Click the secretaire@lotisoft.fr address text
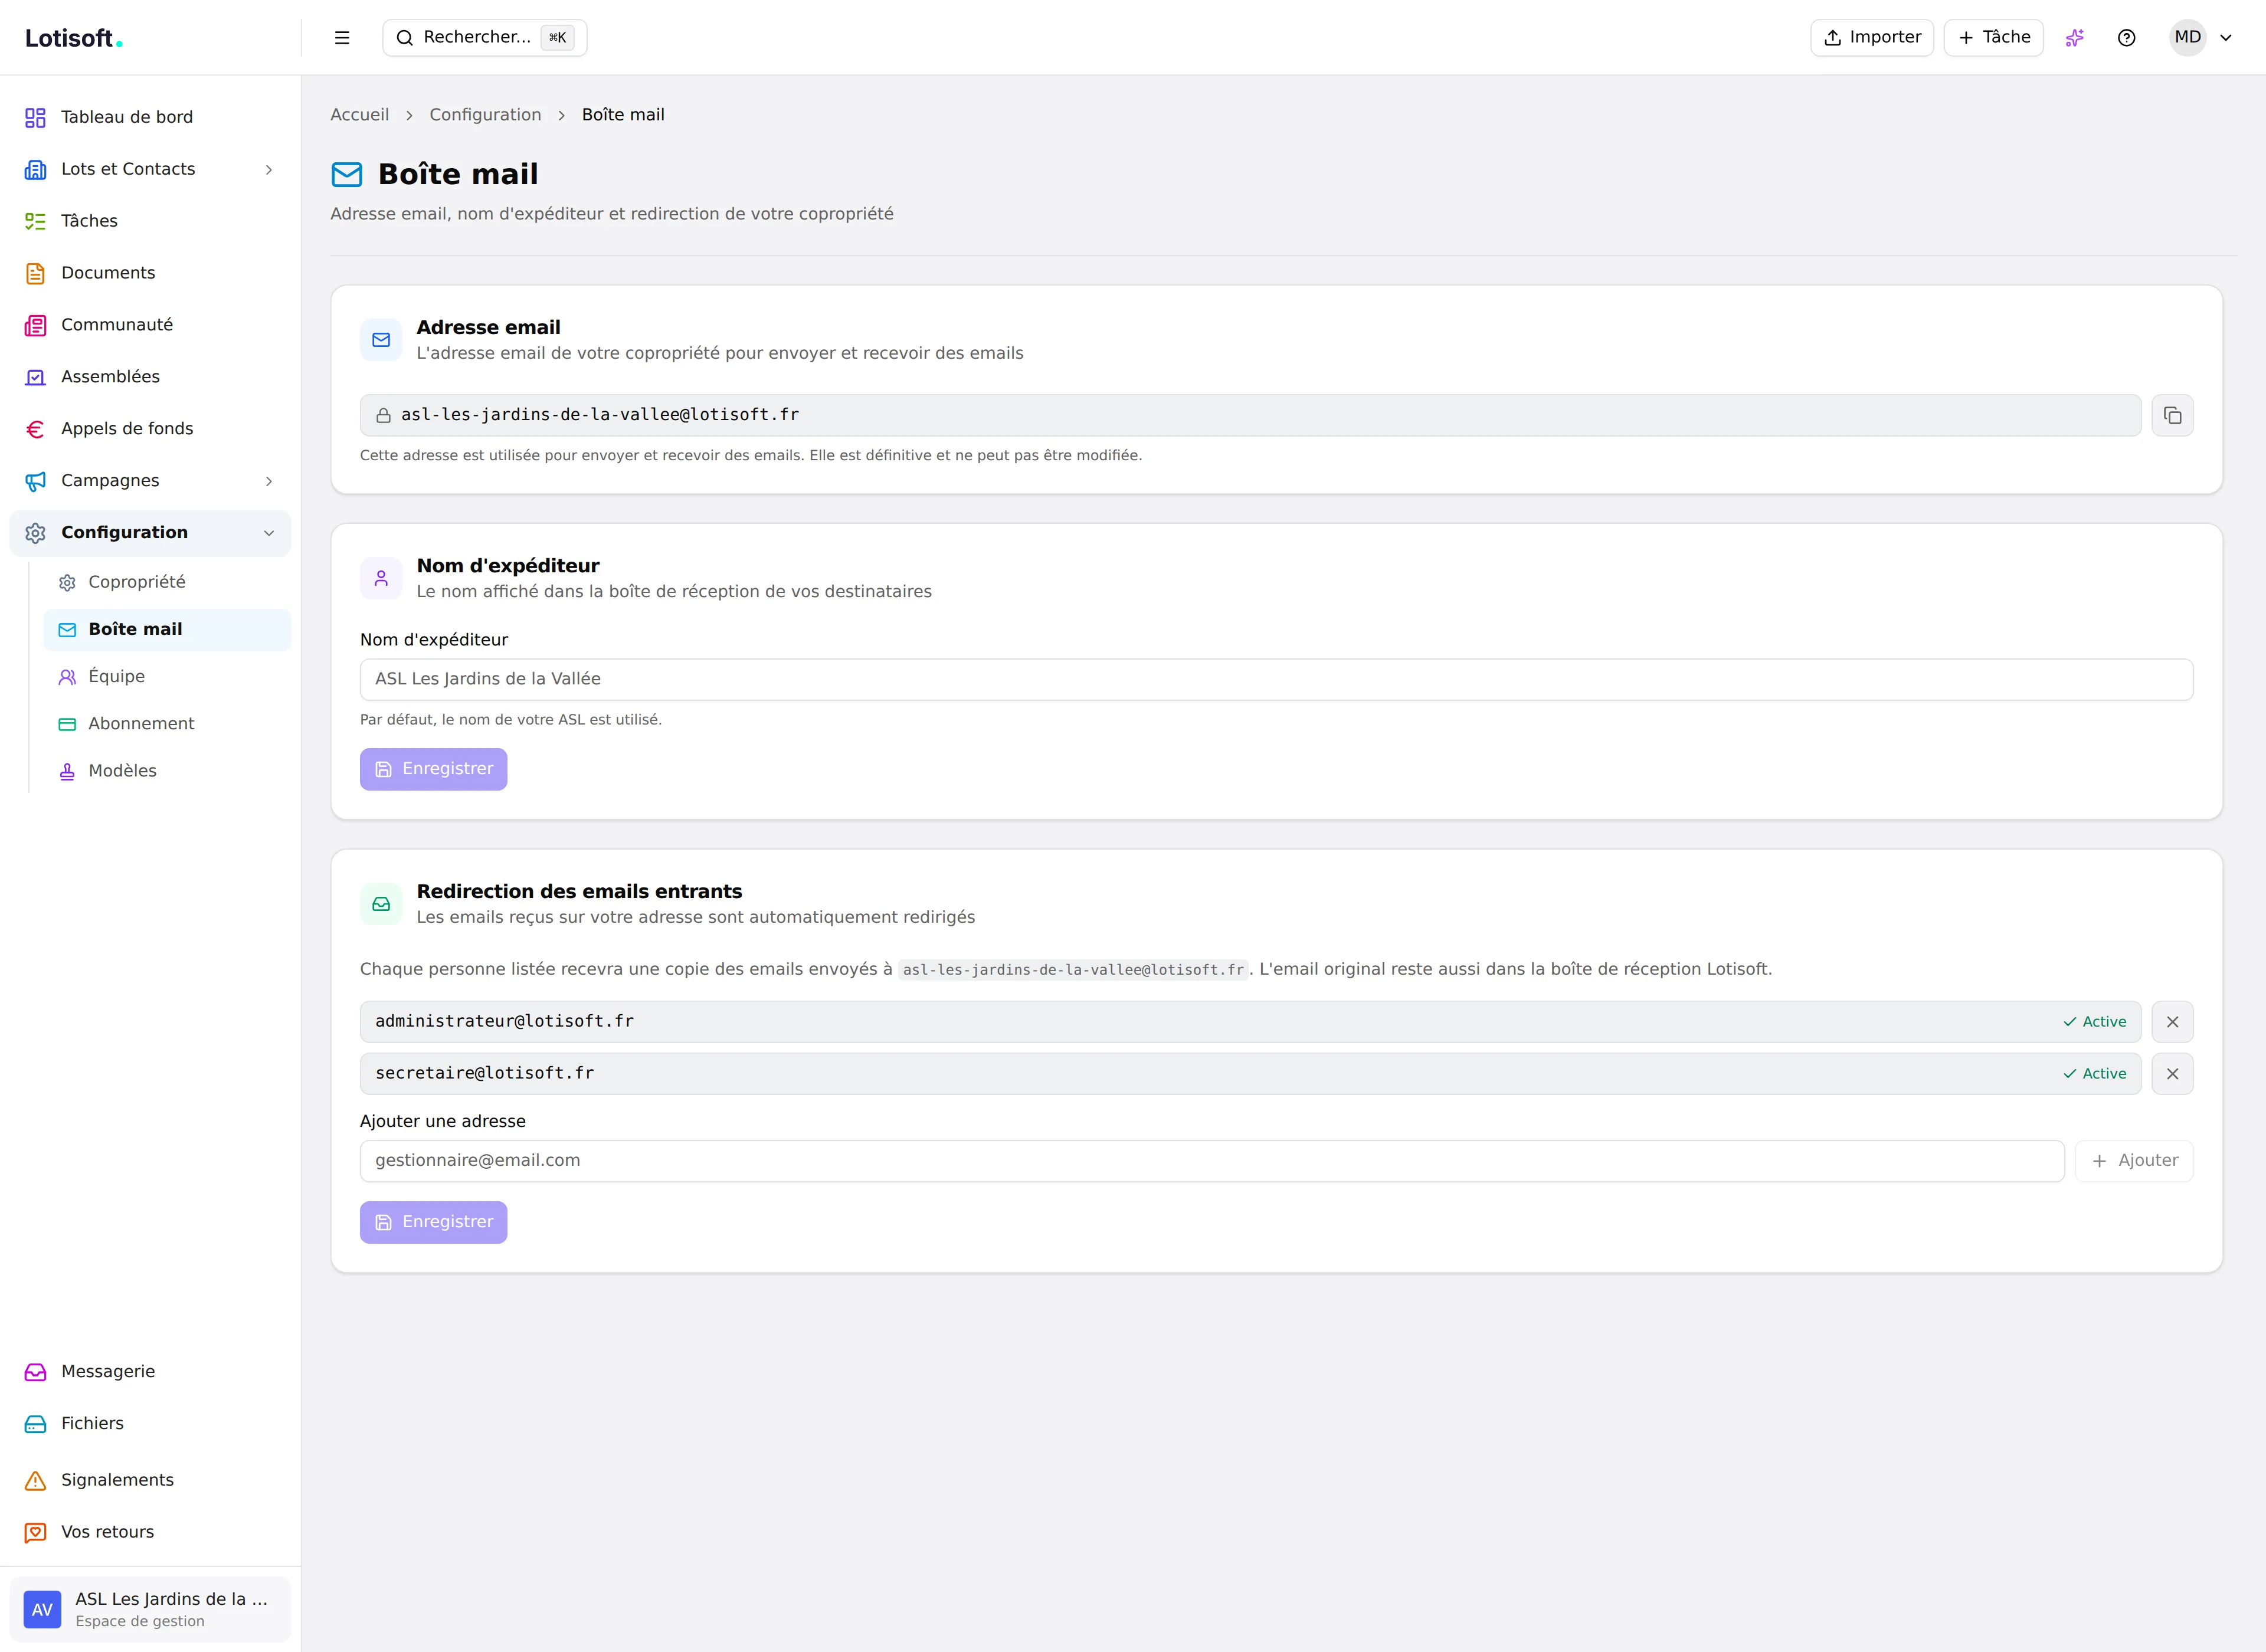 click(484, 1073)
